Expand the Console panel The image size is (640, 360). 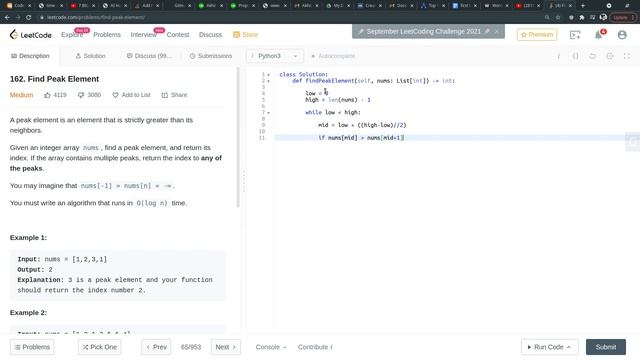point(271,347)
